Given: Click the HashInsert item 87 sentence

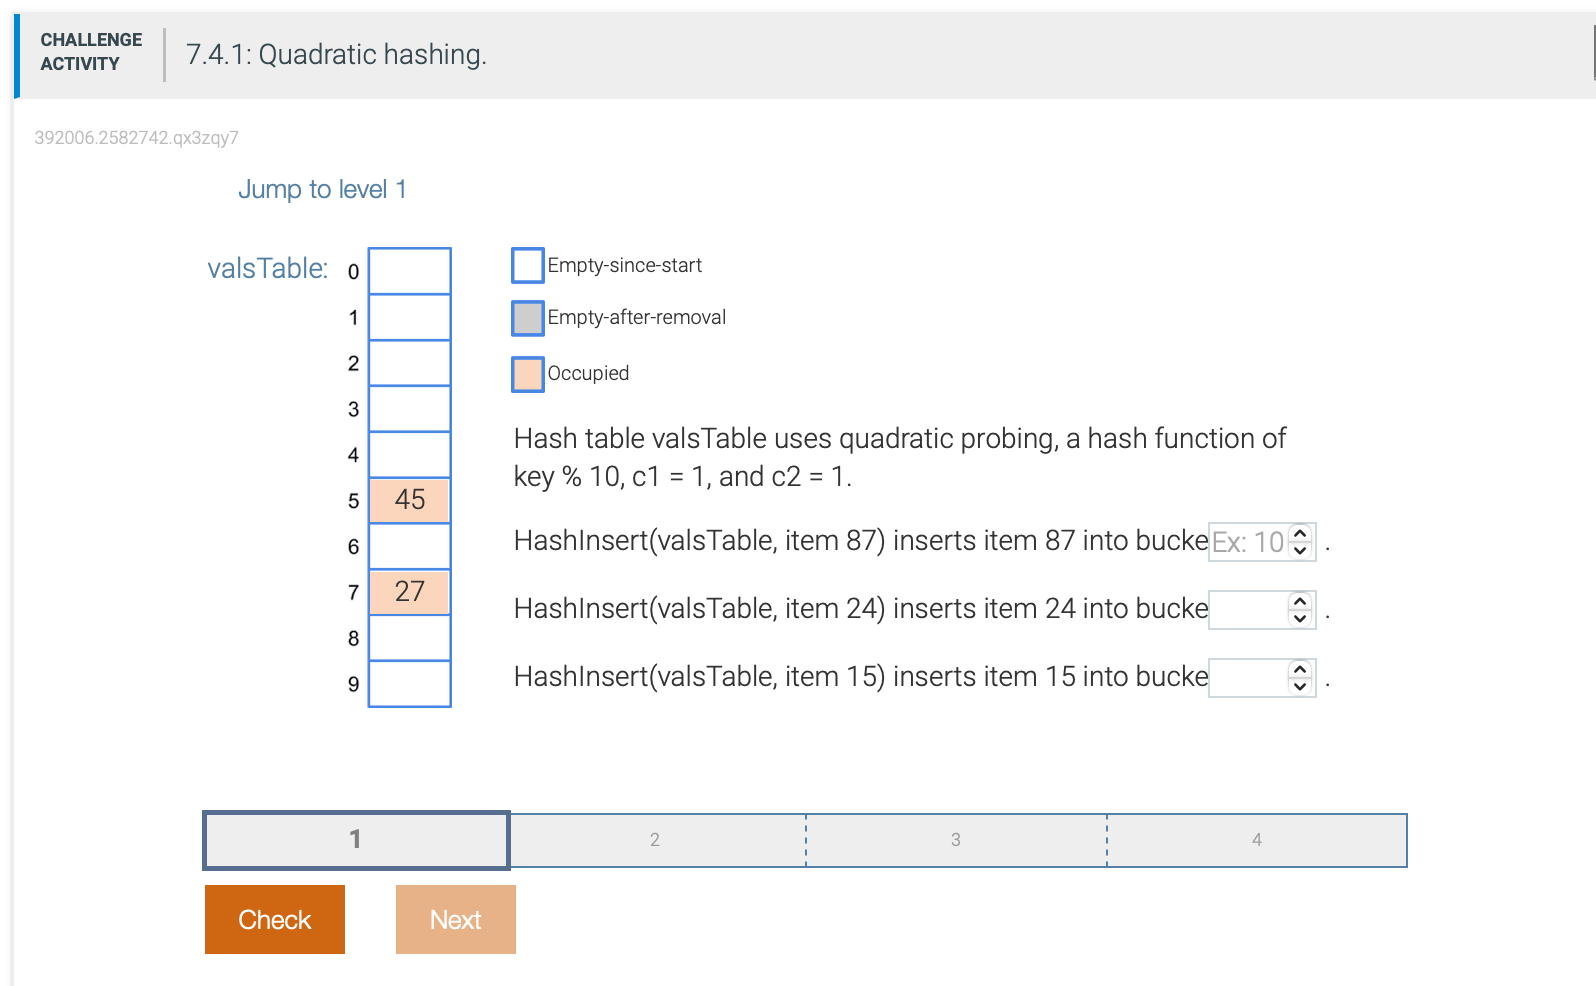Looking at the screenshot, I should point(861,541).
